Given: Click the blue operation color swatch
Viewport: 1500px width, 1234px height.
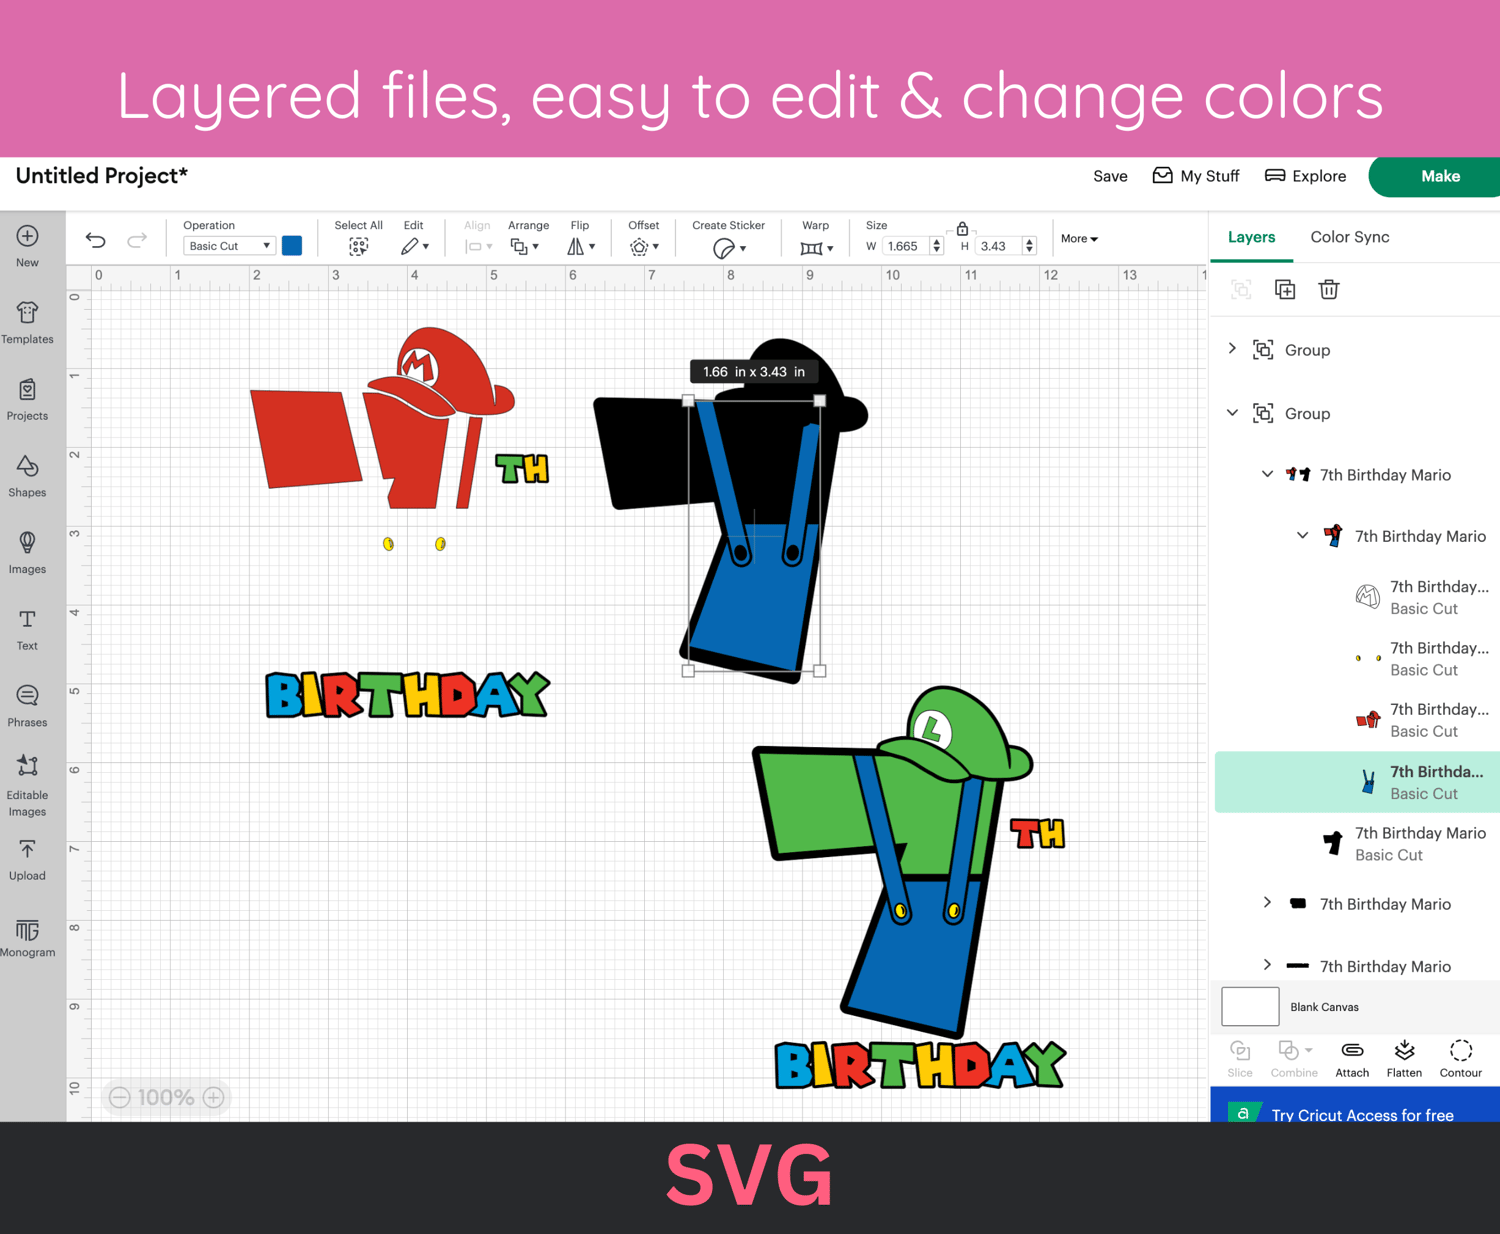Looking at the screenshot, I should coord(292,246).
